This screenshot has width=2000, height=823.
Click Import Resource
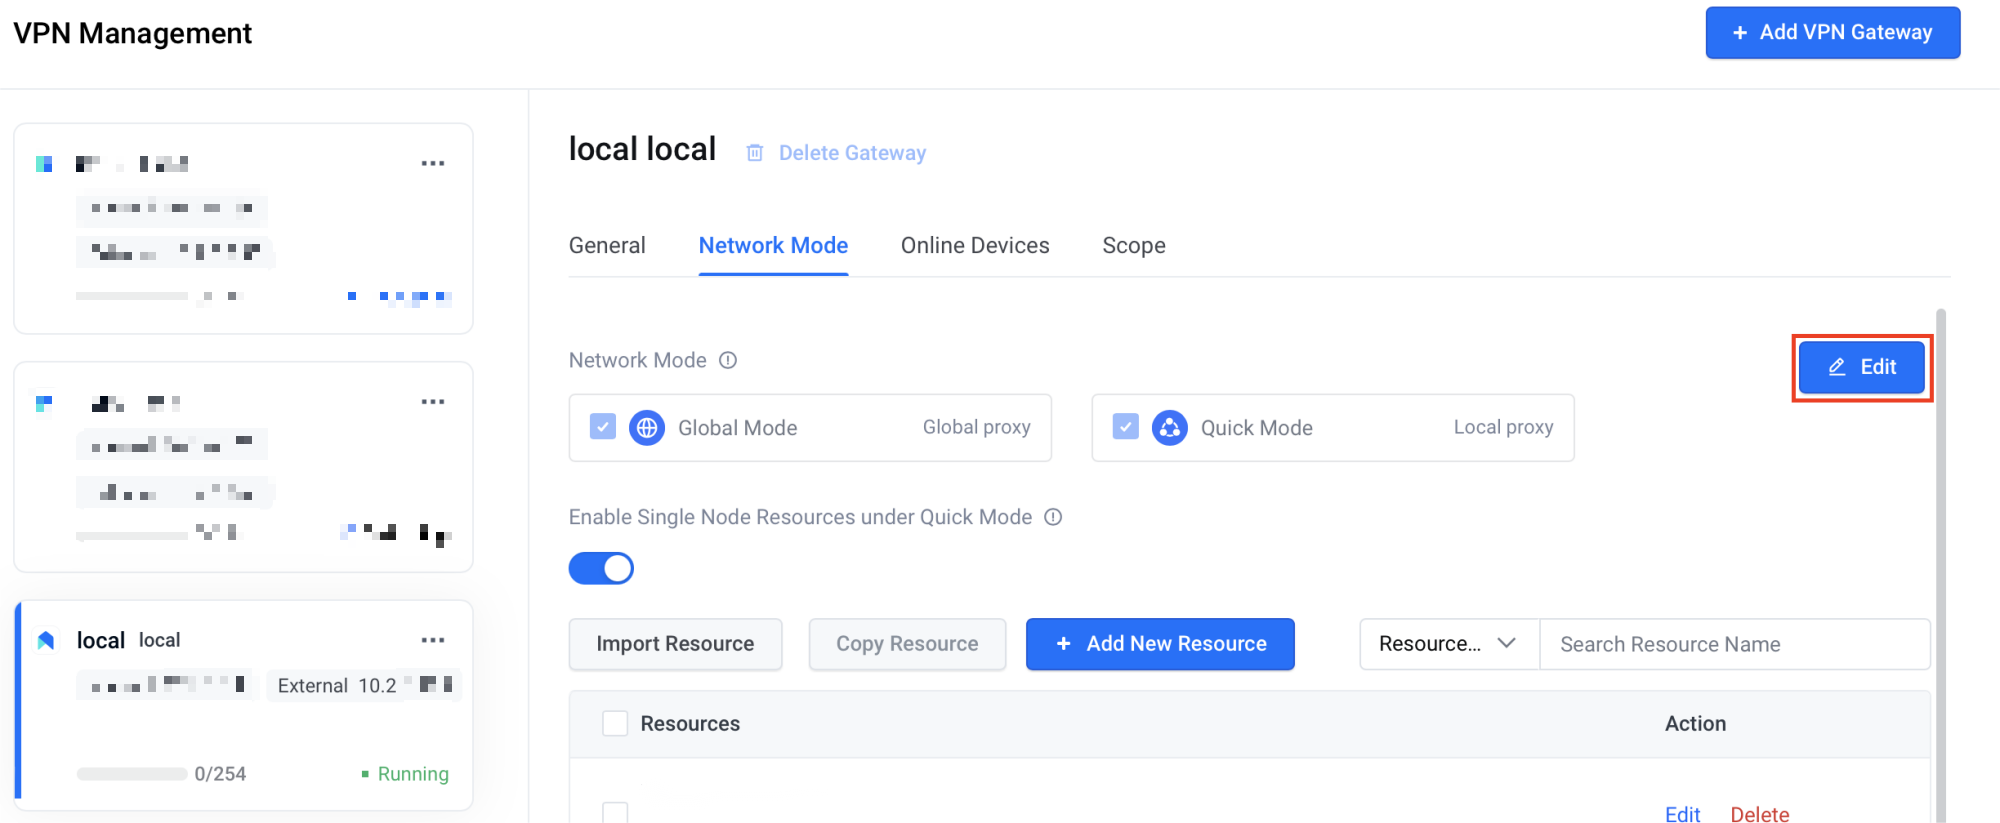click(675, 644)
